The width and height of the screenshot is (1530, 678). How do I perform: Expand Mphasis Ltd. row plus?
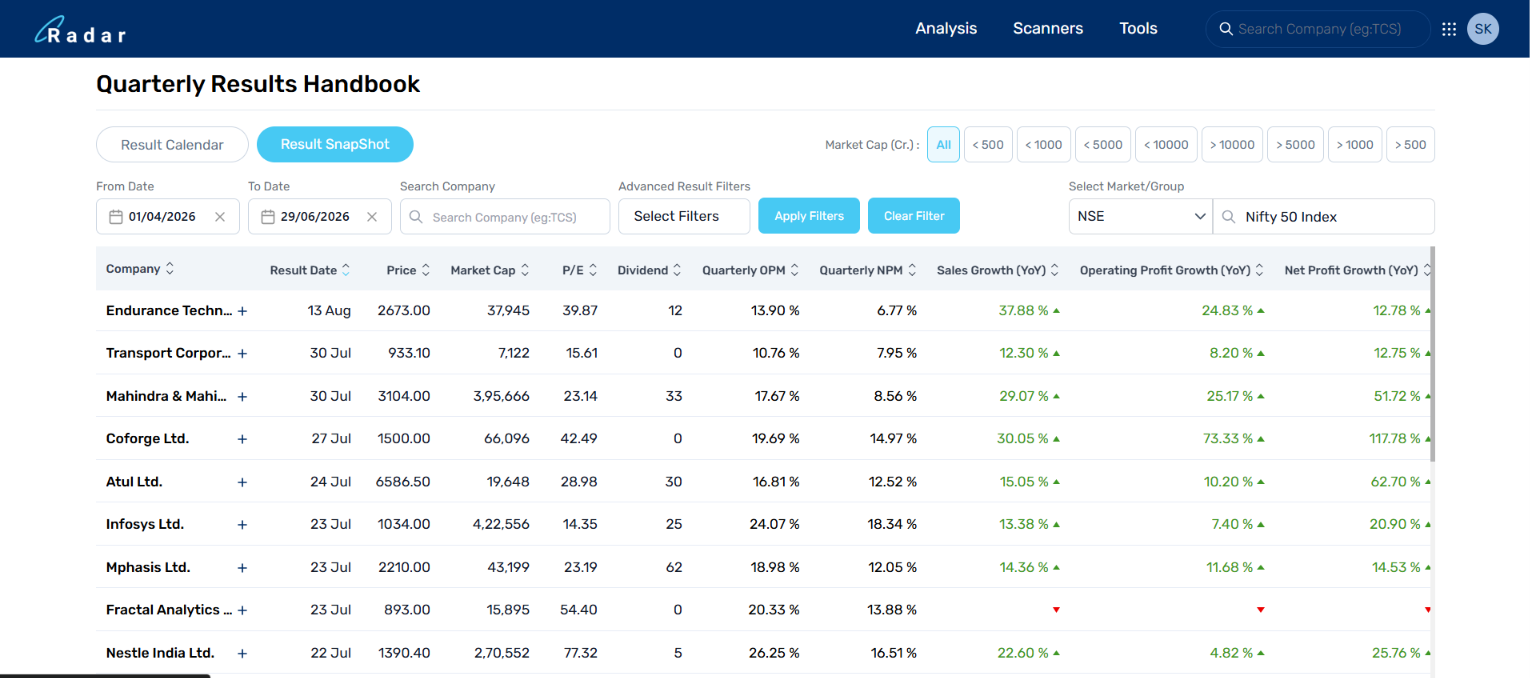click(242, 568)
